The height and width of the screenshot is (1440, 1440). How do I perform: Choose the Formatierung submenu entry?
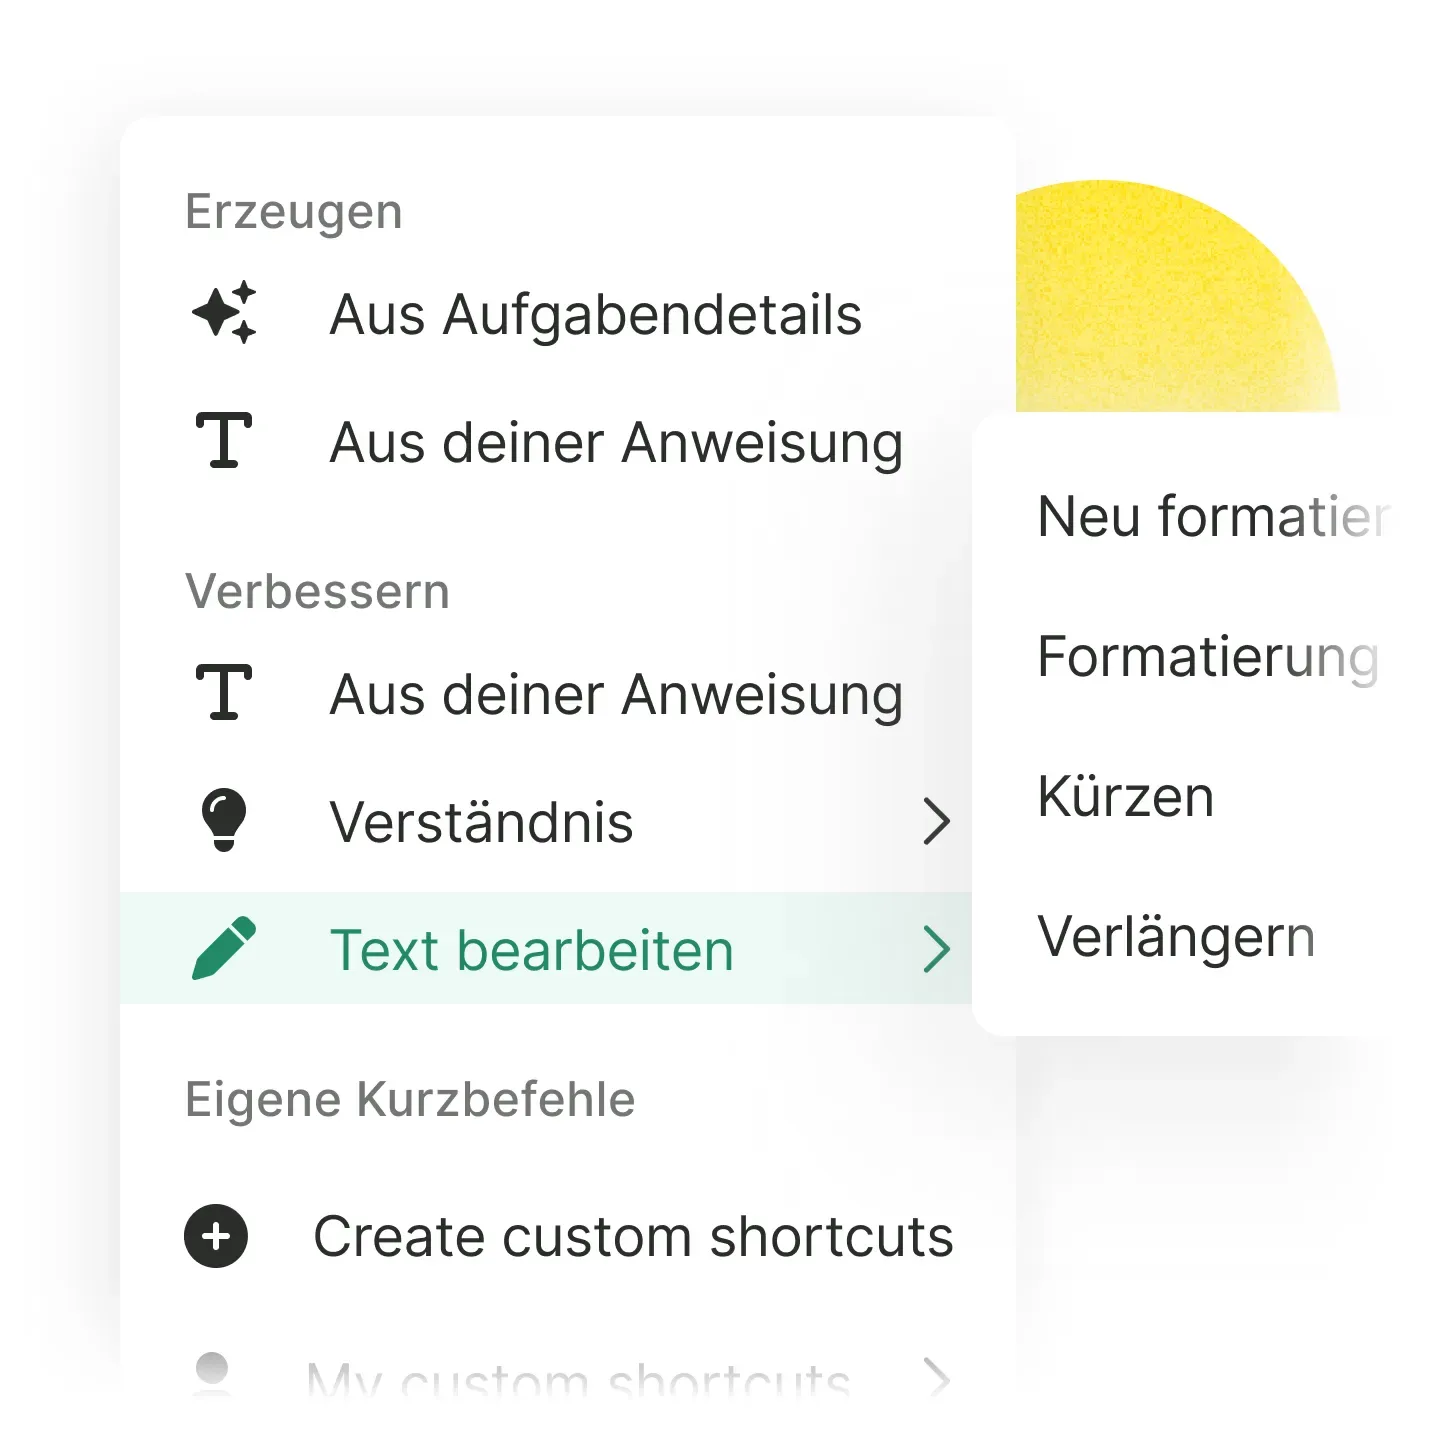[x=1208, y=657]
